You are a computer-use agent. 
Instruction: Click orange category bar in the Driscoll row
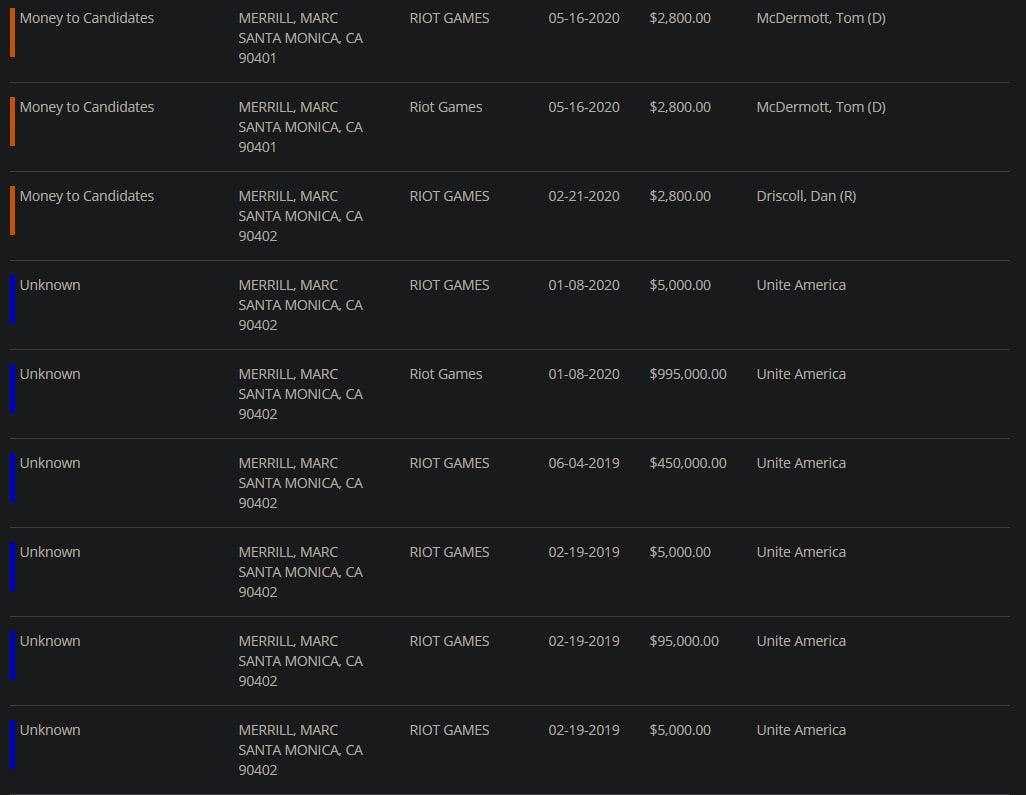(12, 210)
